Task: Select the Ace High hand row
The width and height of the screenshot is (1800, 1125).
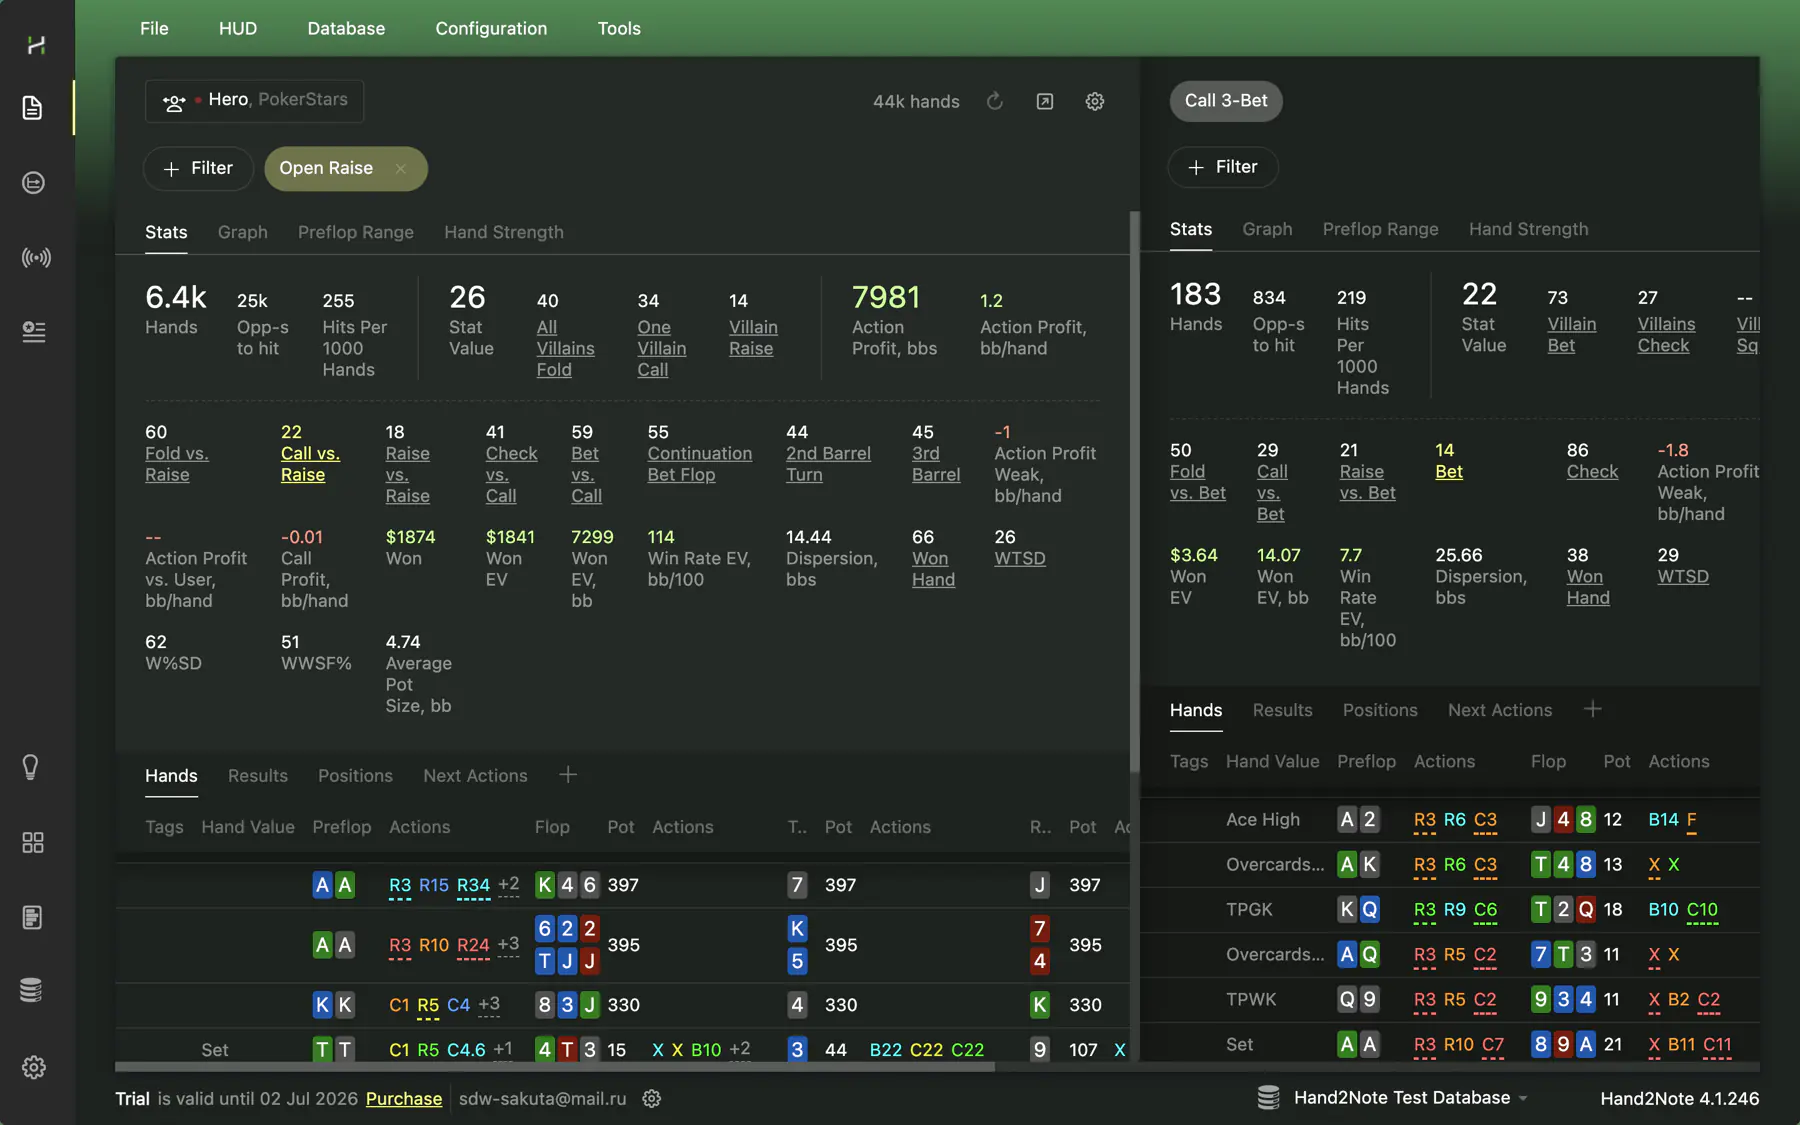Action: [x=1450, y=820]
